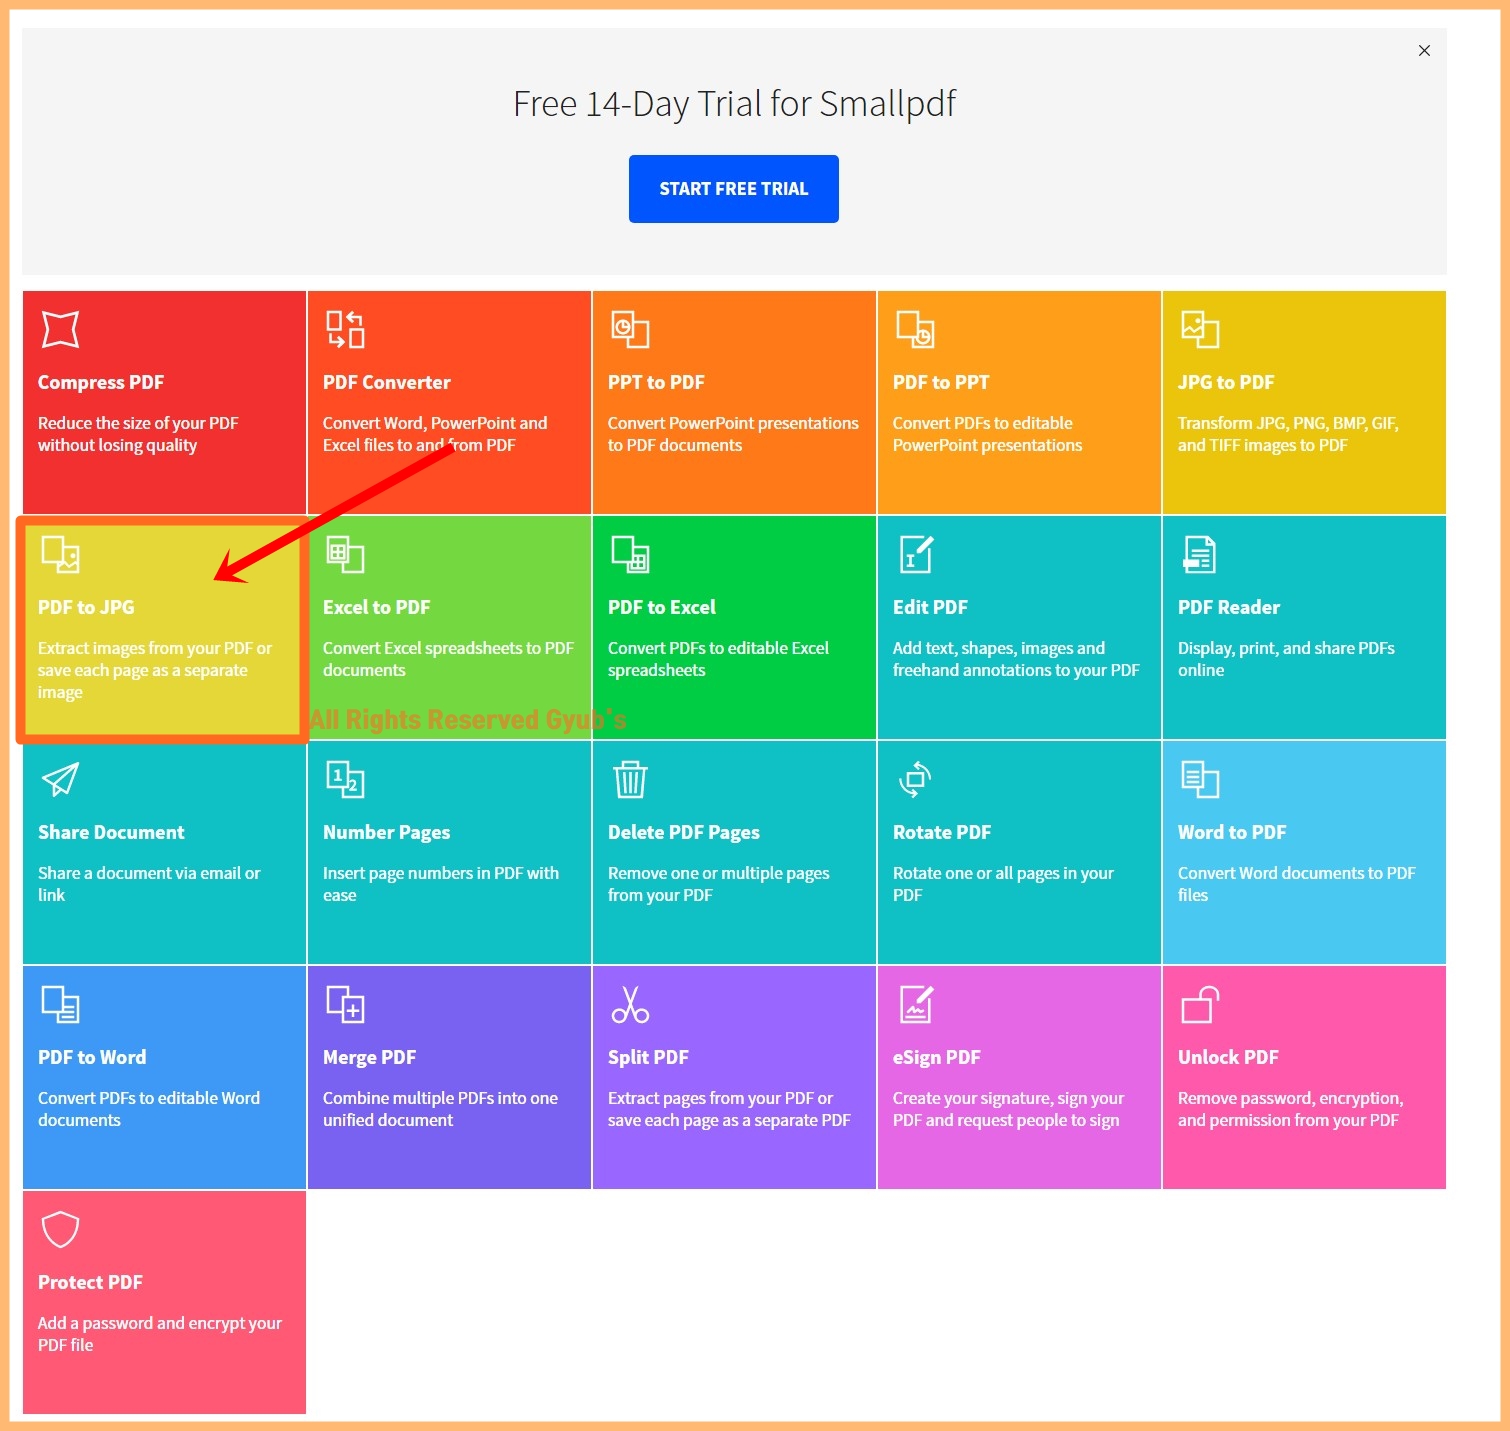
Task: Click the PDF to Word icon
Action: pos(60,1004)
